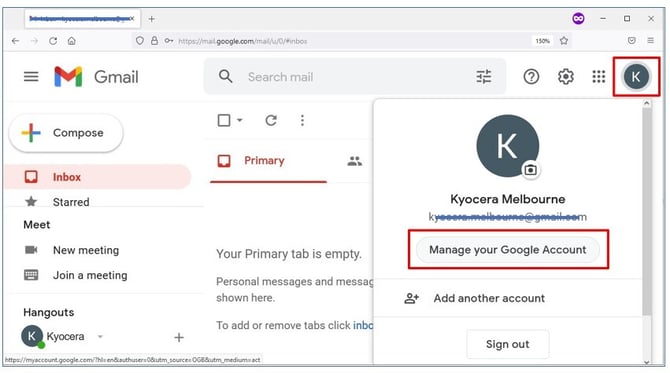The width and height of the screenshot is (670, 373).
Task: Click 'Your Primary tab is empty.' text
Action: click(x=289, y=254)
